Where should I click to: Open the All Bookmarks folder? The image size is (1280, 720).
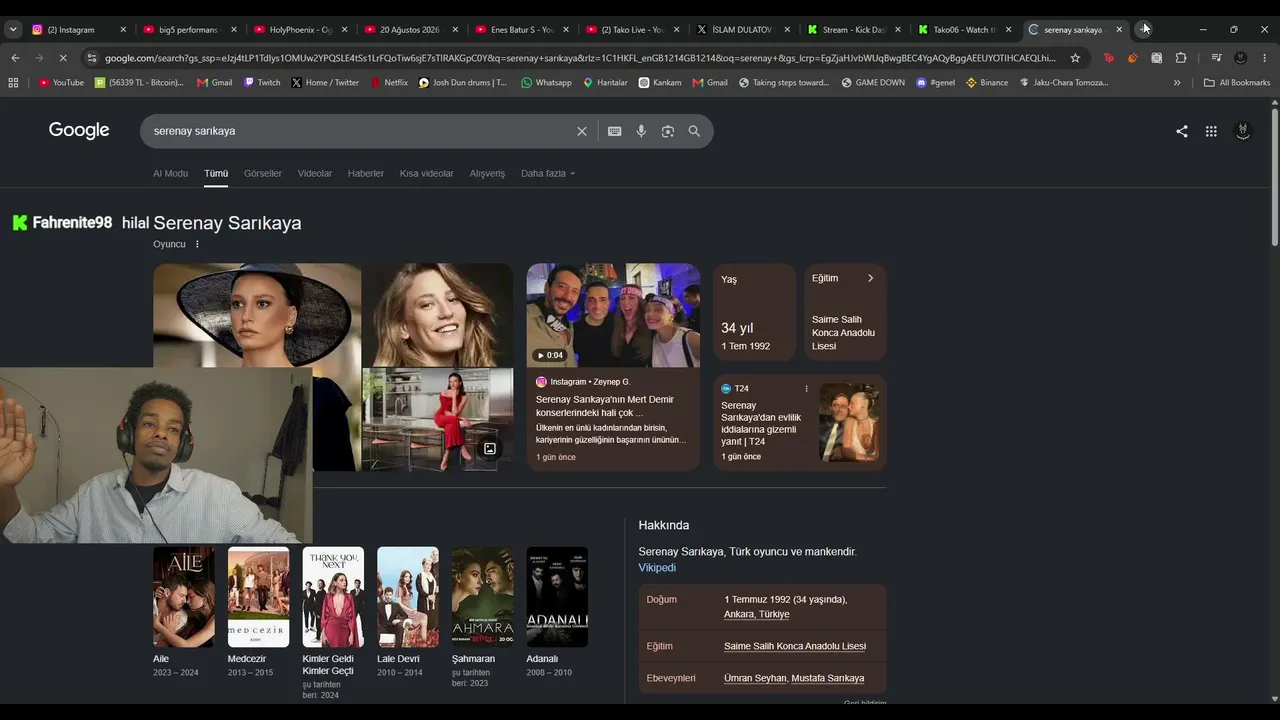point(1237,82)
